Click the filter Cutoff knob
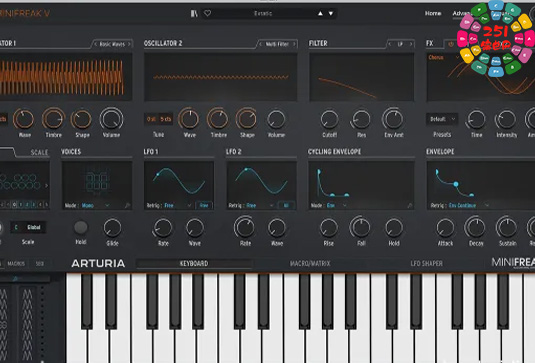Screen dimensions: 535x363 pos(330,119)
